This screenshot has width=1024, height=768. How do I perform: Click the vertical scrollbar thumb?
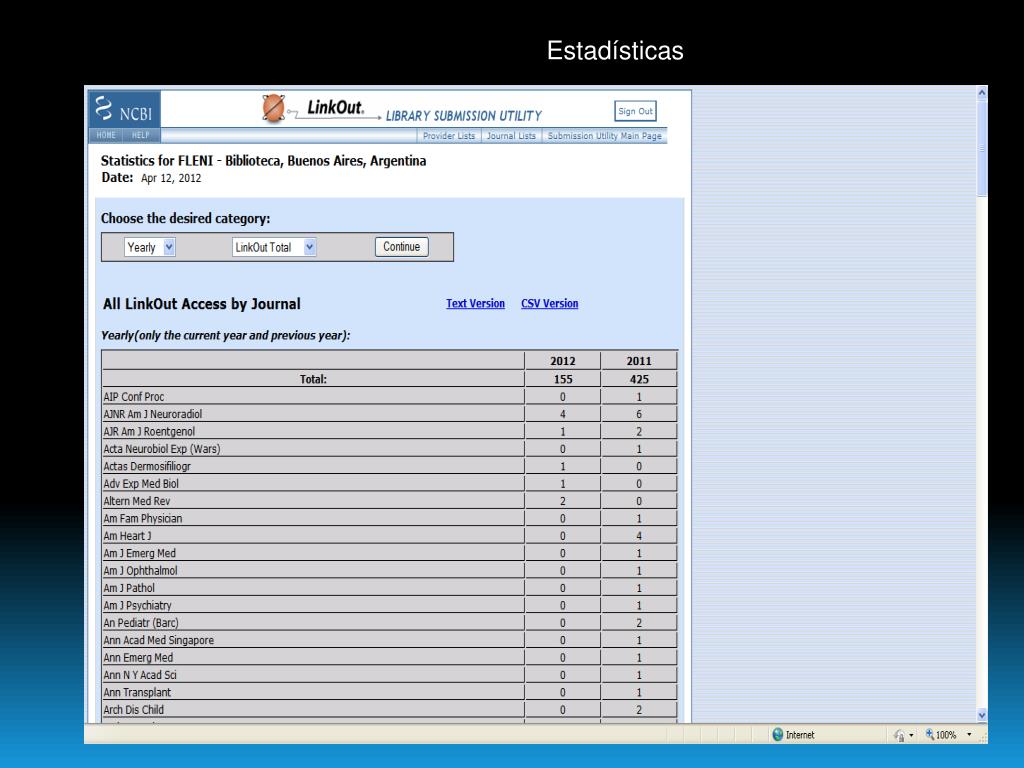coord(982,149)
